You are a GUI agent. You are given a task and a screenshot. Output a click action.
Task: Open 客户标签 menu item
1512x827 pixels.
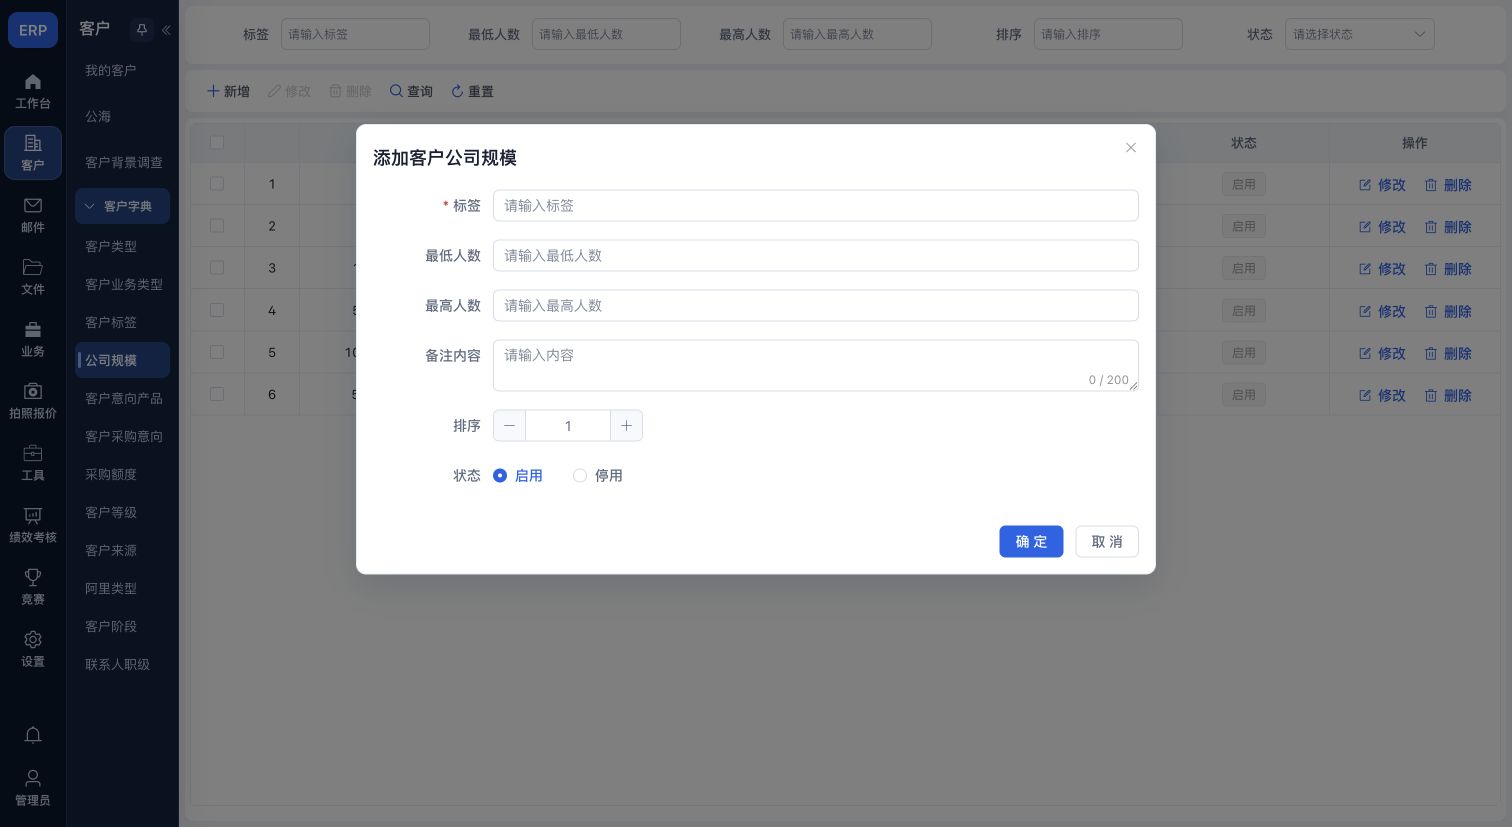click(122, 322)
